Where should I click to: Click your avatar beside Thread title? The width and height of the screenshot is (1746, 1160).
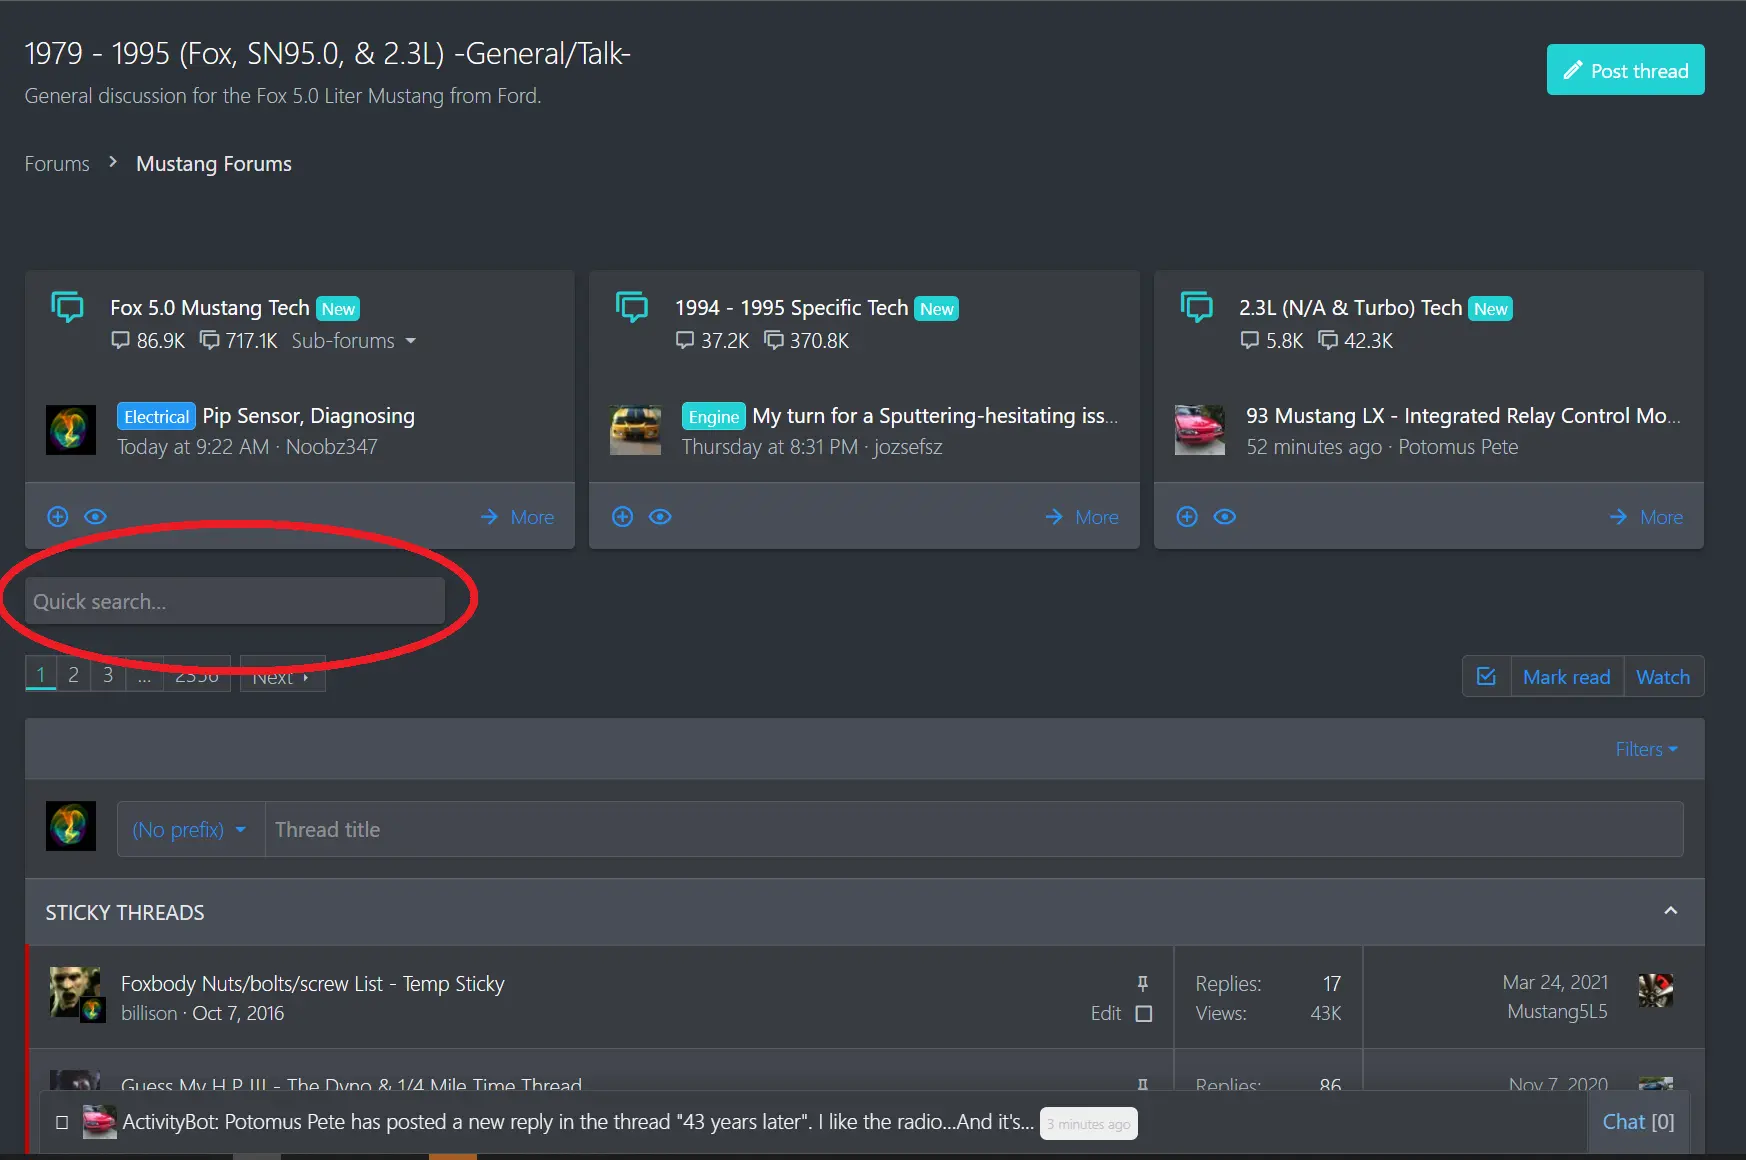pyautogui.click(x=71, y=826)
